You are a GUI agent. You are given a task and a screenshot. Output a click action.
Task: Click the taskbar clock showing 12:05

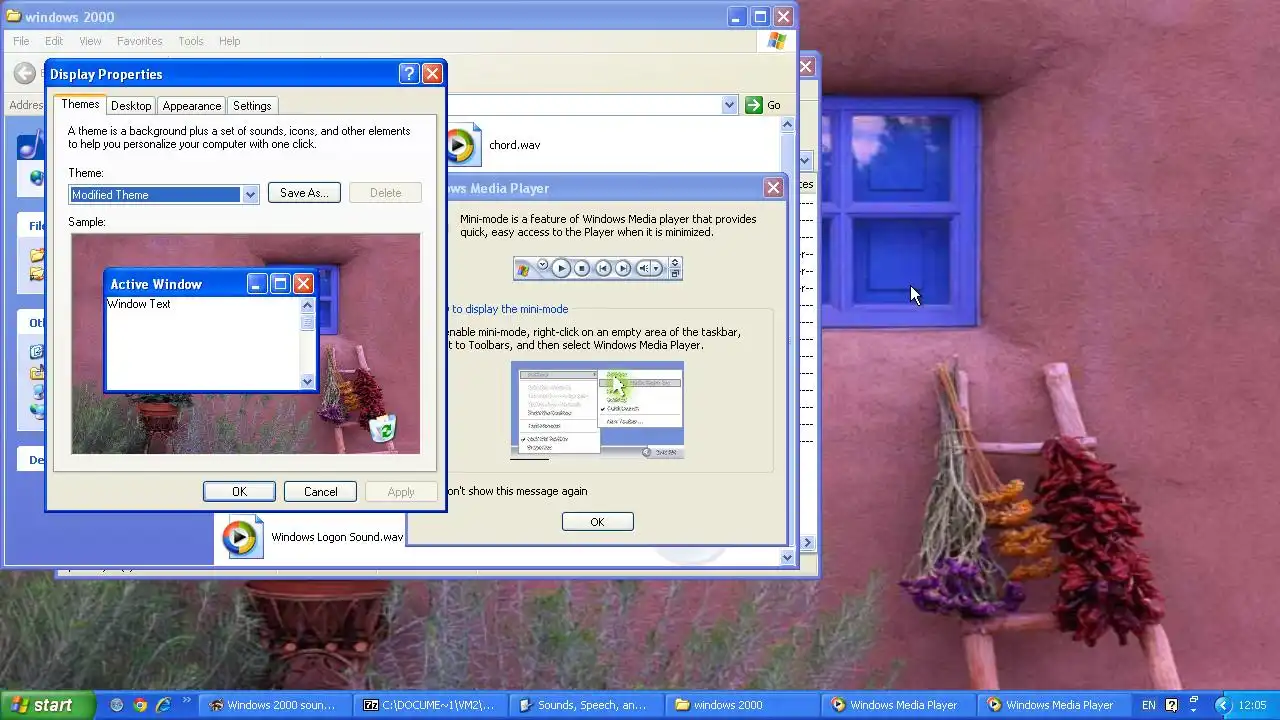pyautogui.click(x=1252, y=705)
